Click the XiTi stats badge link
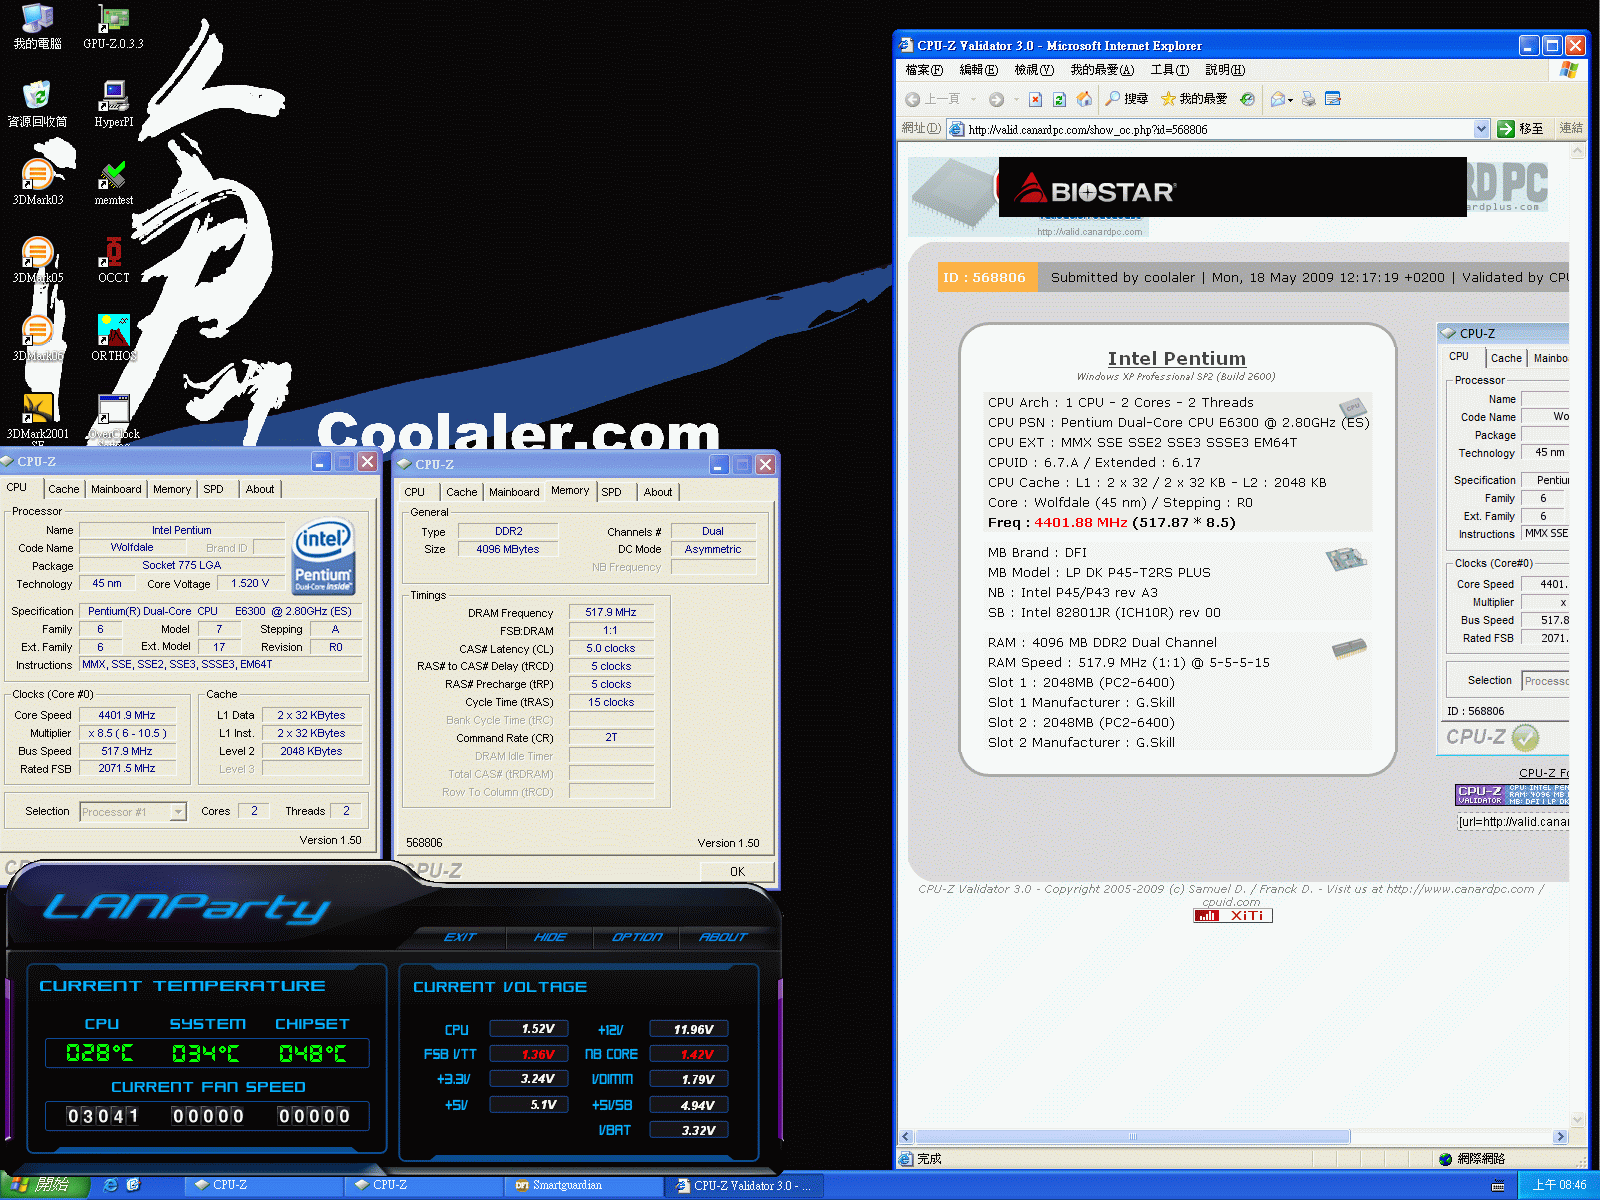Screen dimensions: 1600x1200 [x=1232, y=915]
